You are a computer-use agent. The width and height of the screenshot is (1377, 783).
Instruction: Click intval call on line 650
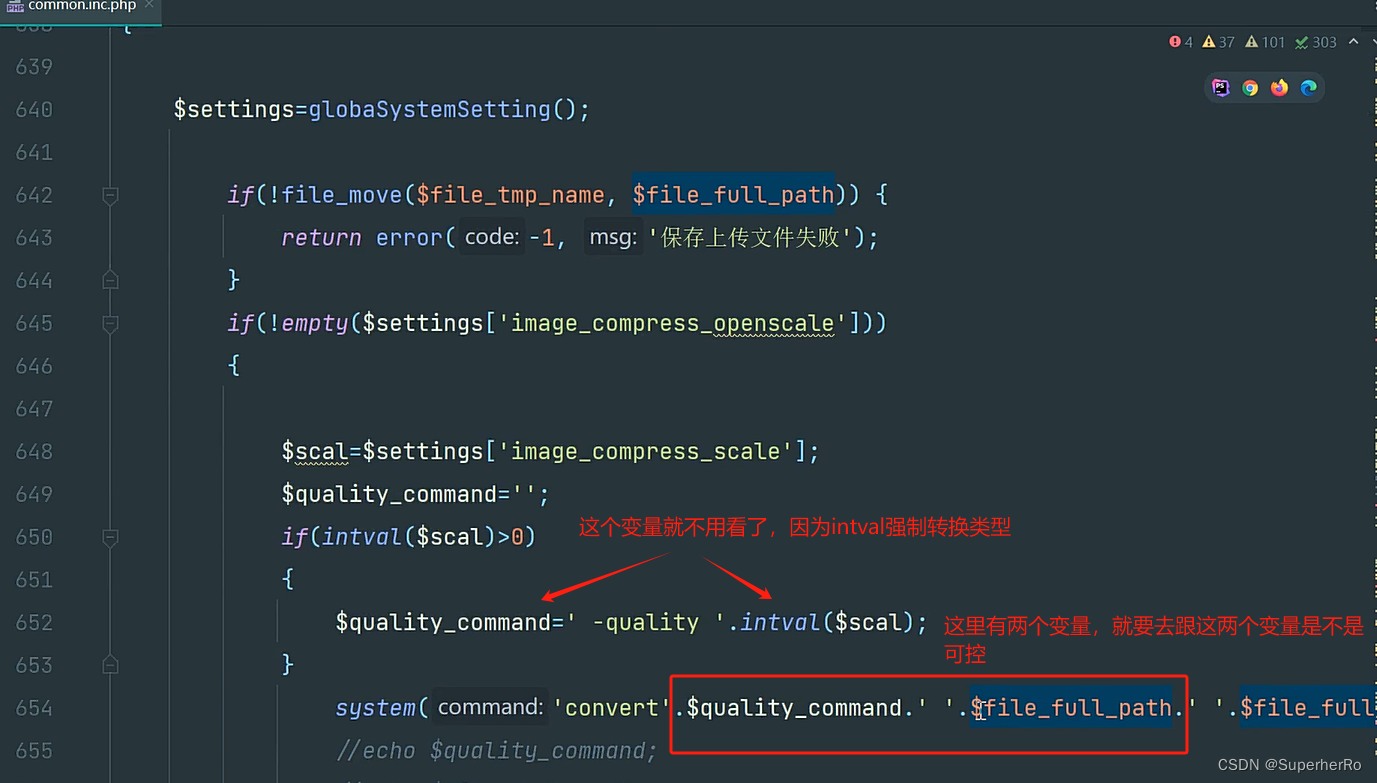tap(361, 538)
